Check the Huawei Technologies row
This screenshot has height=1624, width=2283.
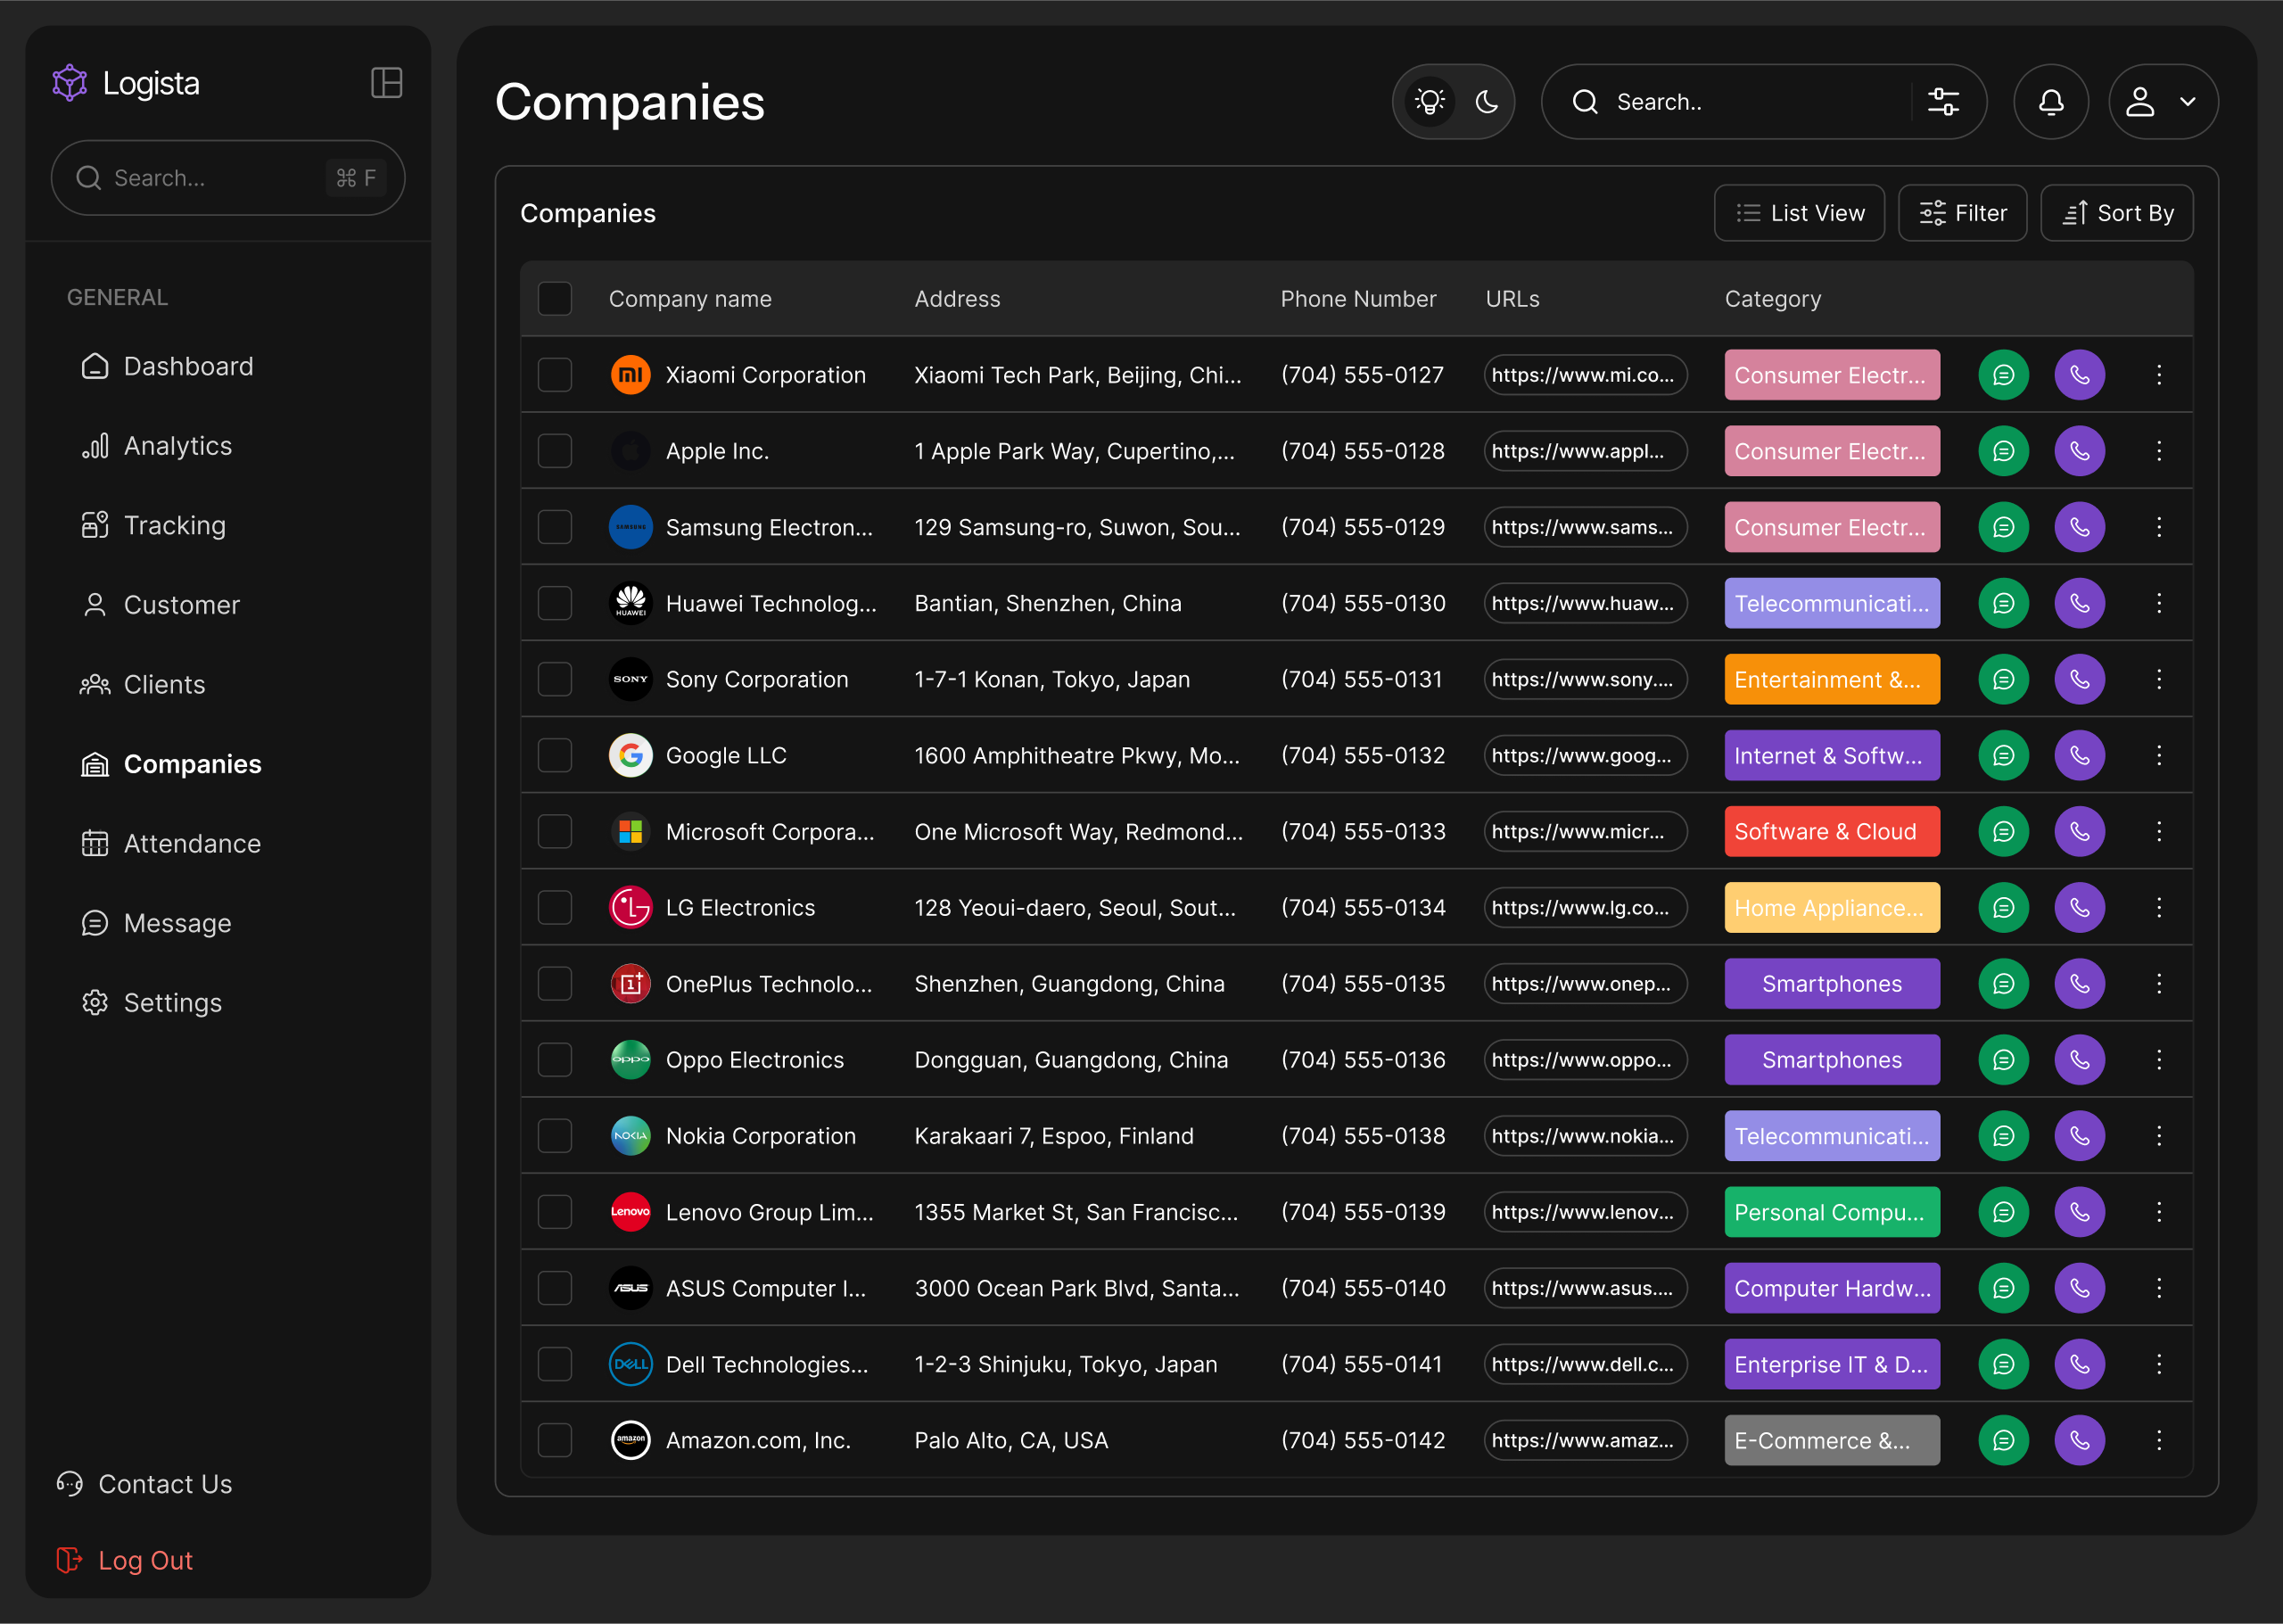tap(555, 603)
